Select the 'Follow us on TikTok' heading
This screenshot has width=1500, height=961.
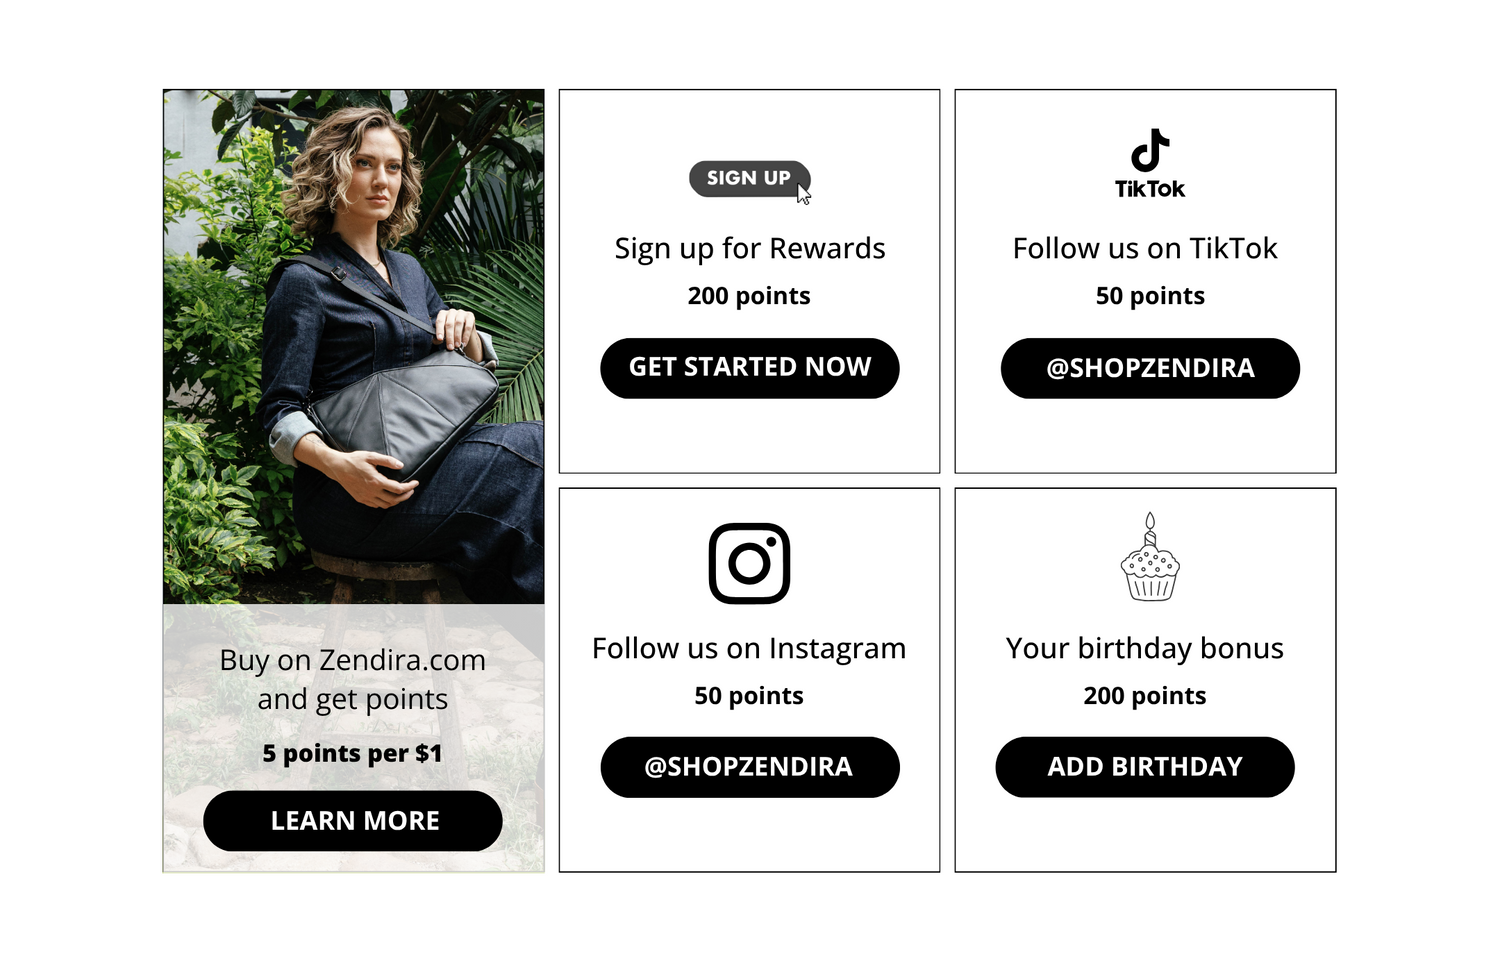1145,248
